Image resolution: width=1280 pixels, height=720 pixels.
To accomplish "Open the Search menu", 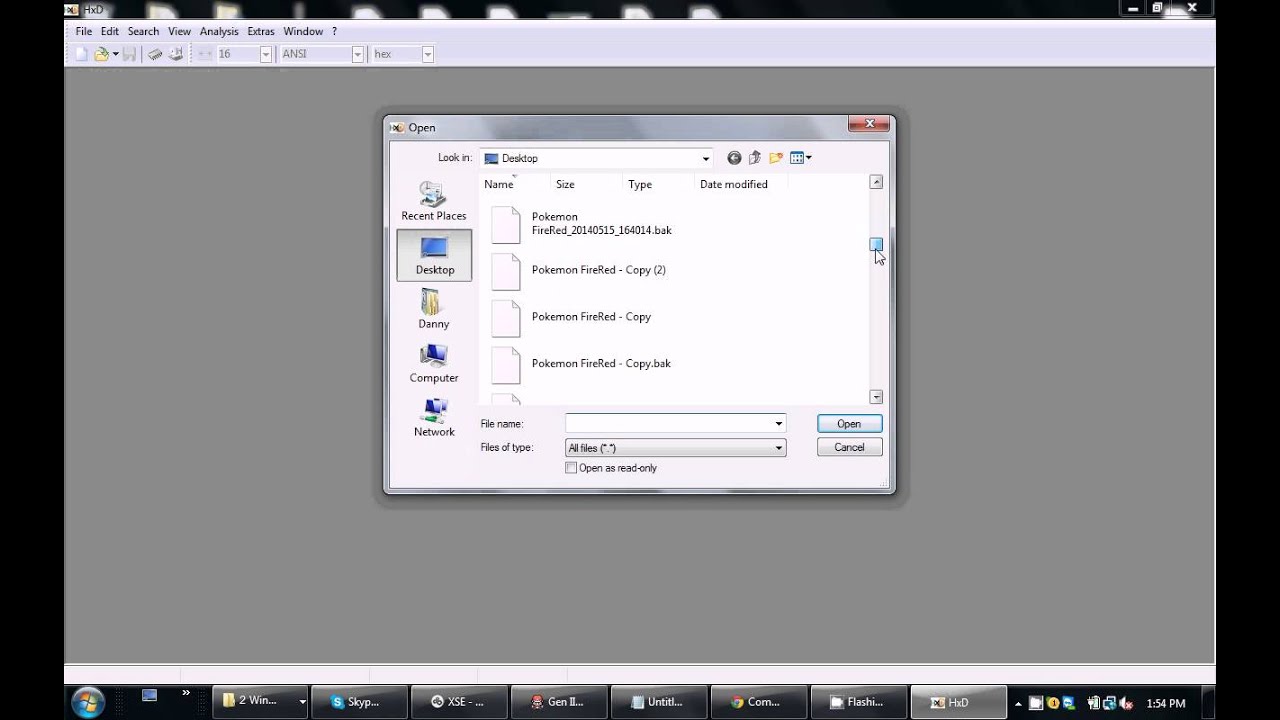I will pos(143,31).
